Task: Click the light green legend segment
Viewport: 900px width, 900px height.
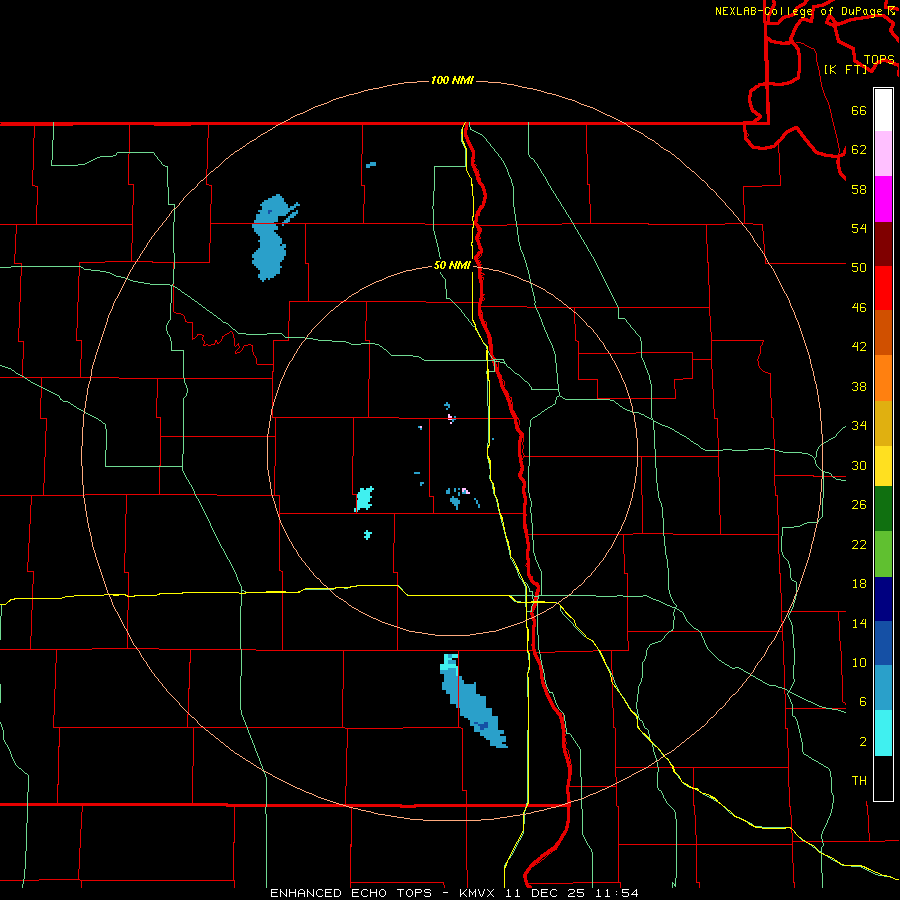Action: click(883, 553)
